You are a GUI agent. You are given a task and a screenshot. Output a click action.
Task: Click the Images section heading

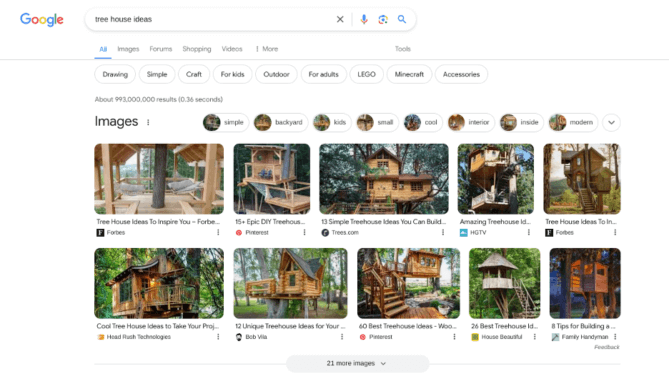click(x=116, y=121)
